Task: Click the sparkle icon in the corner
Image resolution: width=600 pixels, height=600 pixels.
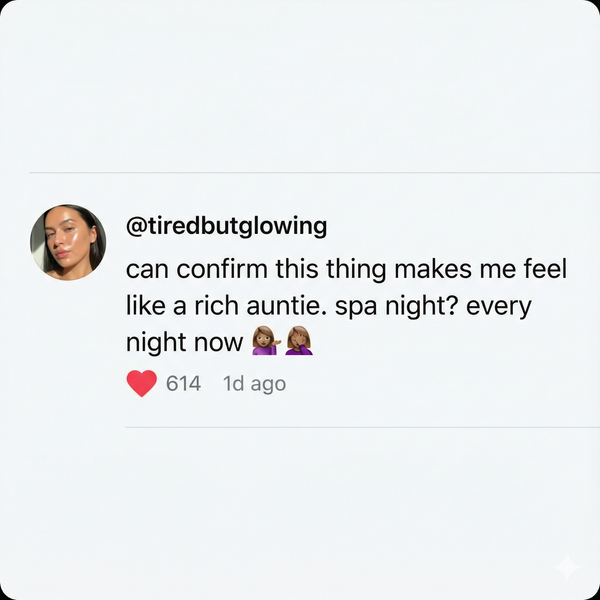Action: pyautogui.click(x=566, y=567)
